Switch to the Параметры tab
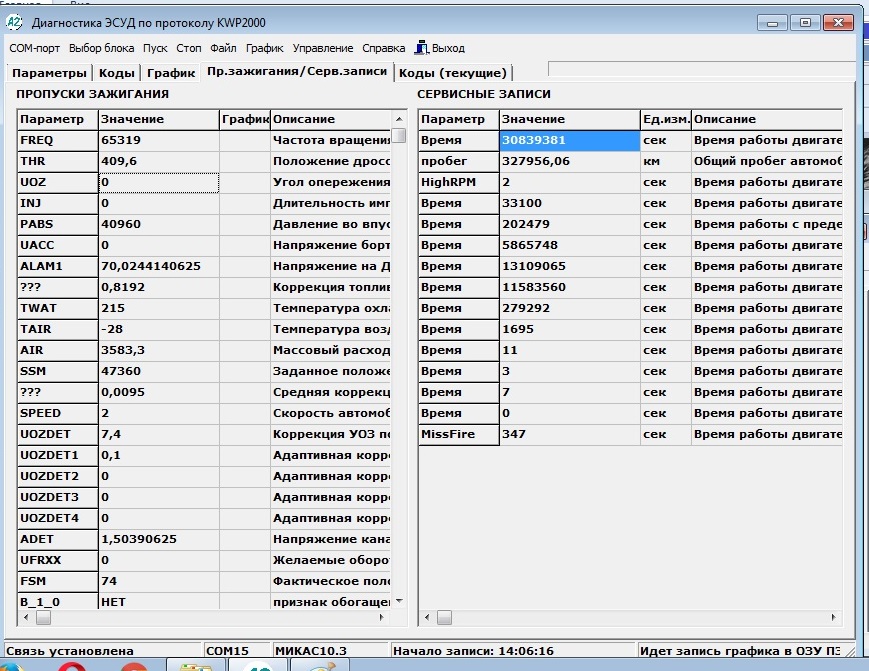869x671 pixels. (x=50, y=73)
